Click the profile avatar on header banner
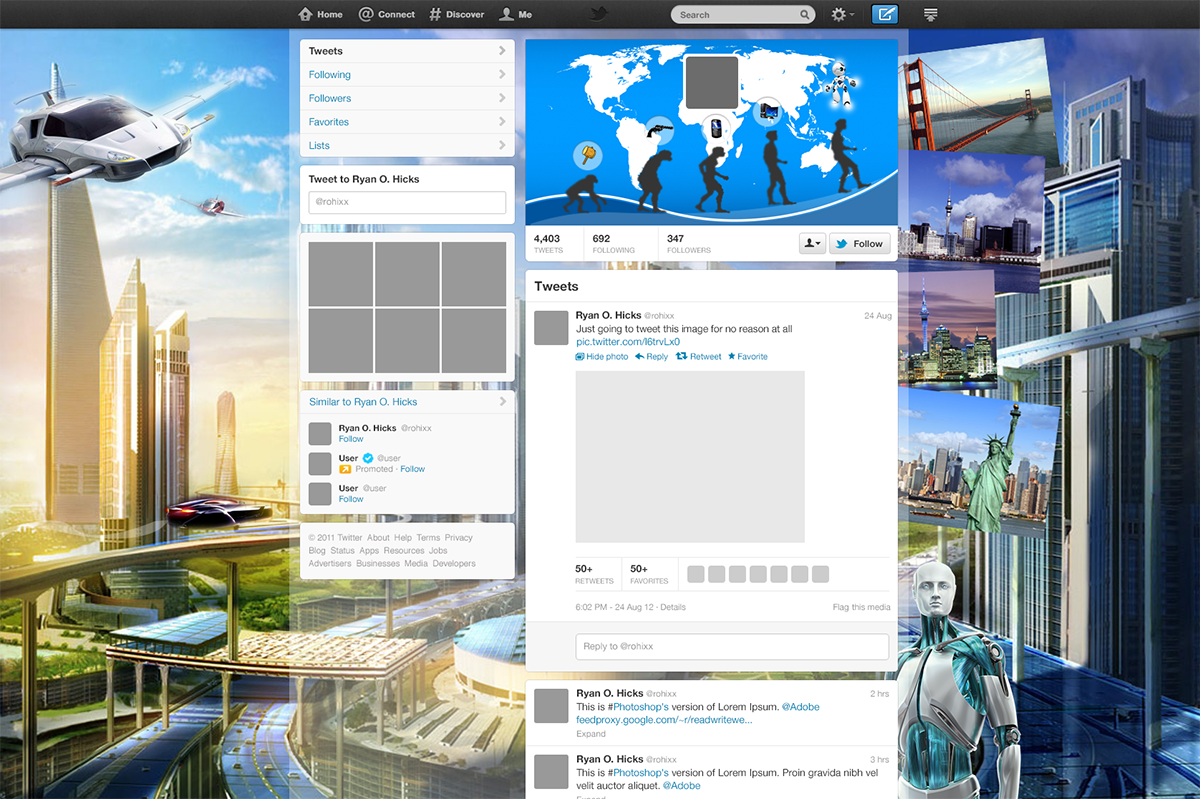The height and width of the screenshot is (799, 1200). (x=712, y=83)
